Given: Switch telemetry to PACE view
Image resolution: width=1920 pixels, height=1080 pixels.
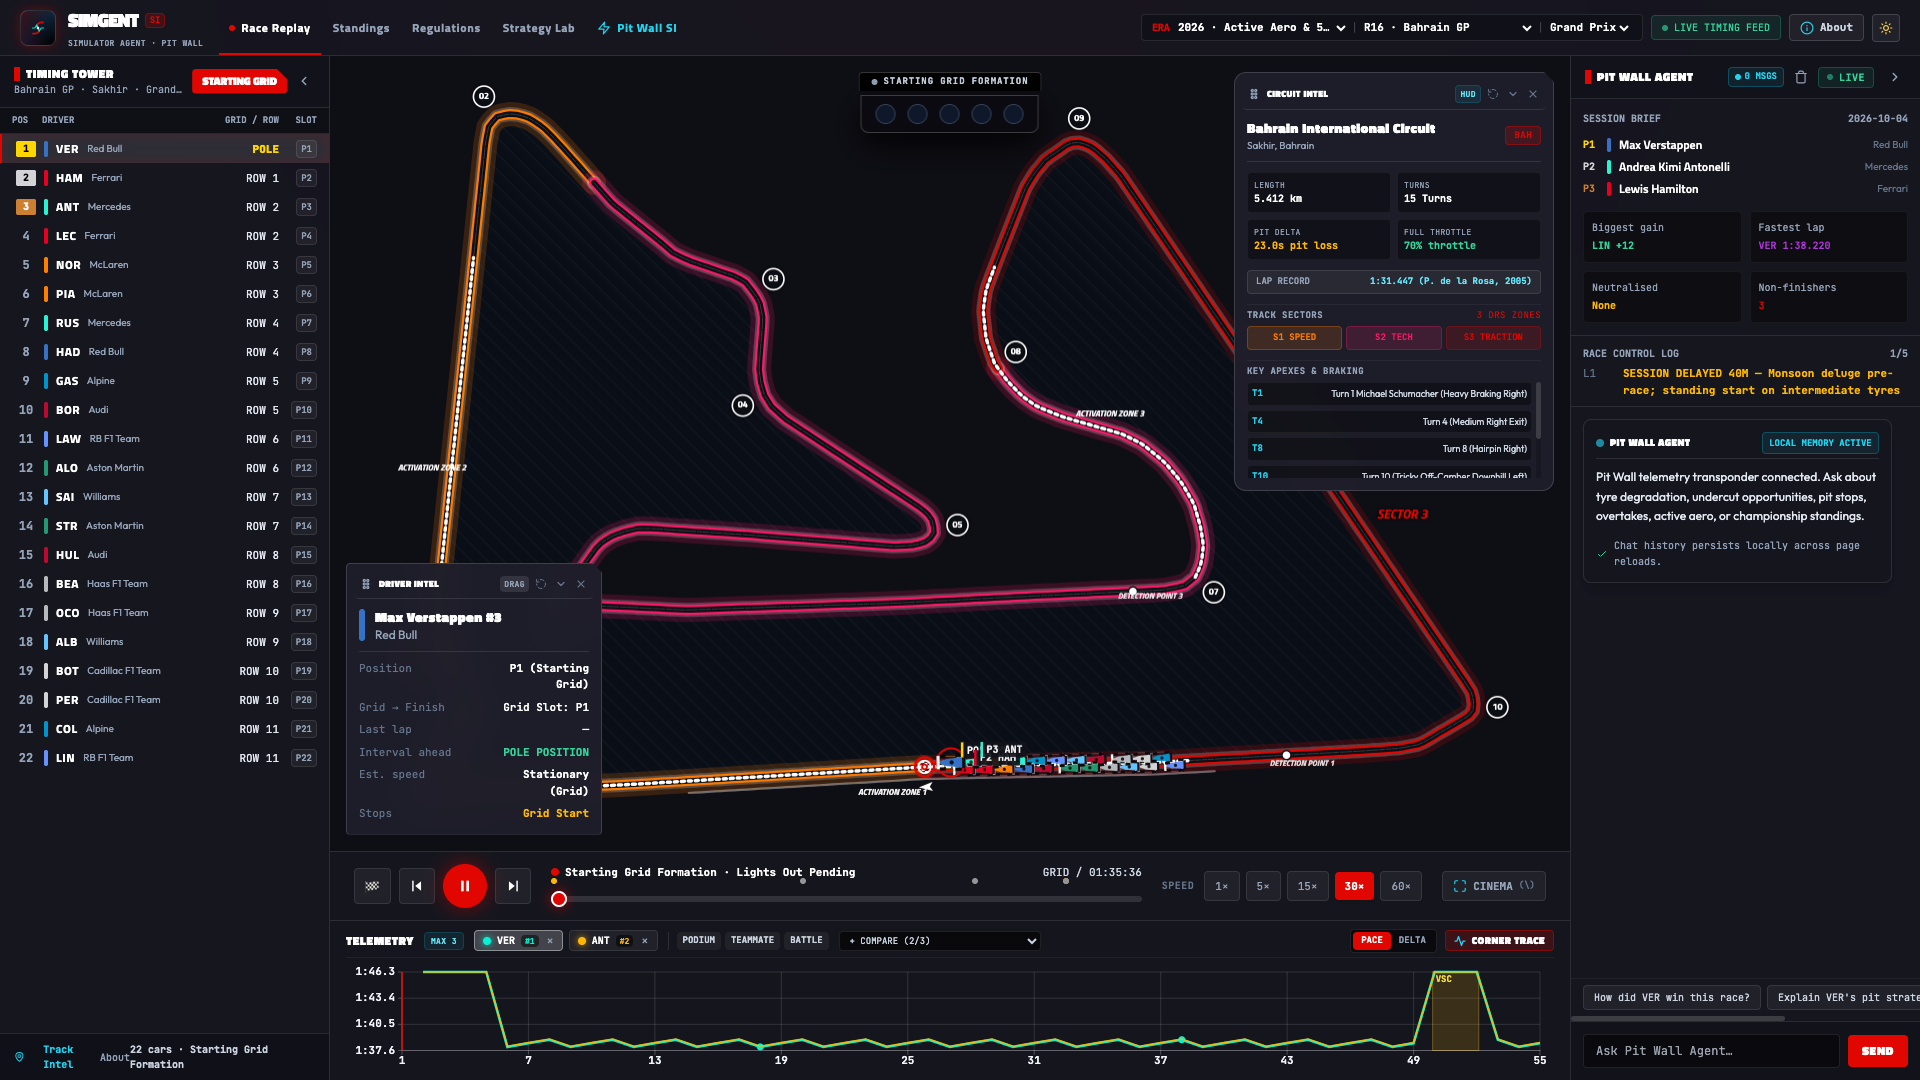Looking at the screenshot, I should [1372, 940].
